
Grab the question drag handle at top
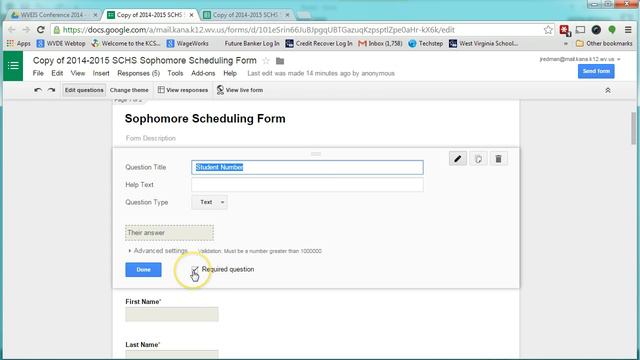(316, 154)
